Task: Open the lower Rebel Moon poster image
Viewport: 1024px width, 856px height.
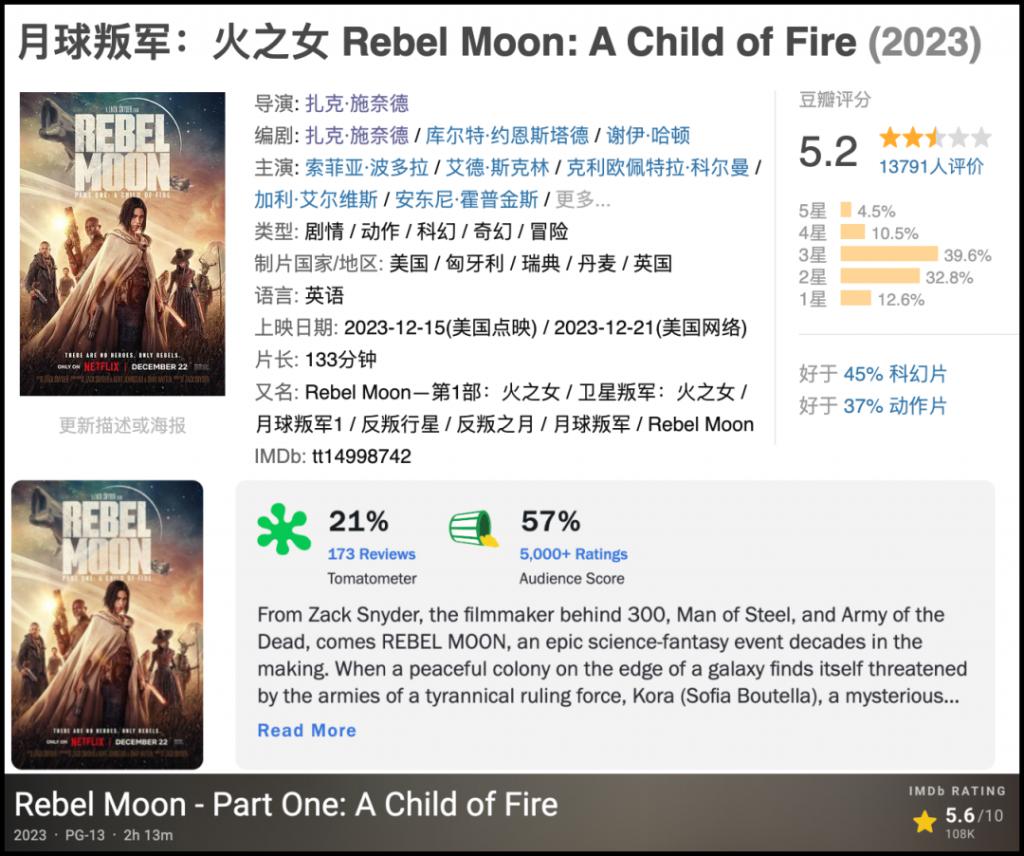Action: (x=107, y=624)
